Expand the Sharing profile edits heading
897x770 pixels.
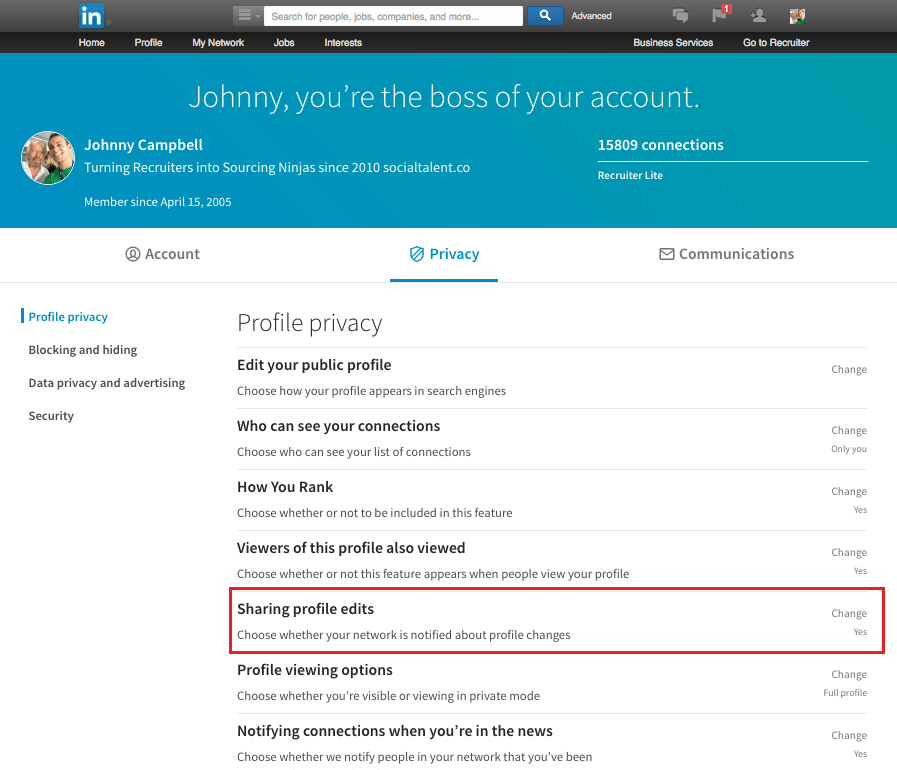click(x=305, y=609)
